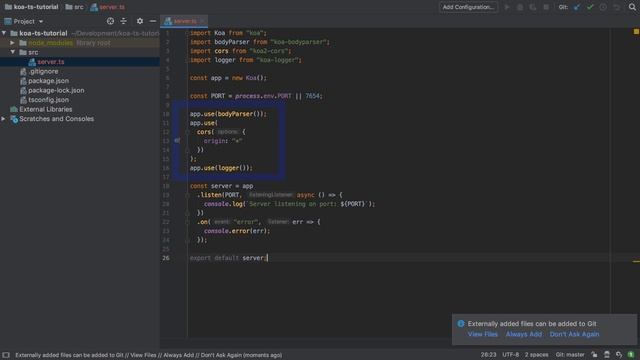Image resolution: width=640 pixels, height=360 pixels.
Task: Toggle code fold marker at line 12
Action: [x=187, y=132]
